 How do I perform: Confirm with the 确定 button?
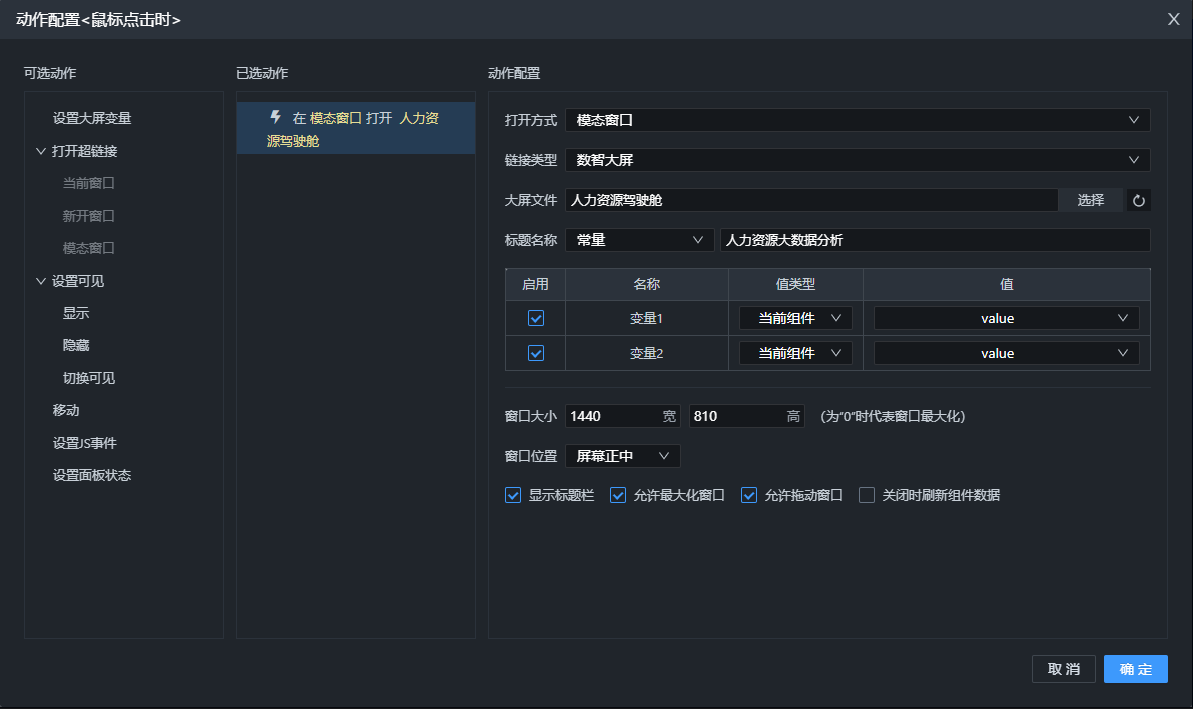(x=1135, y=669)
